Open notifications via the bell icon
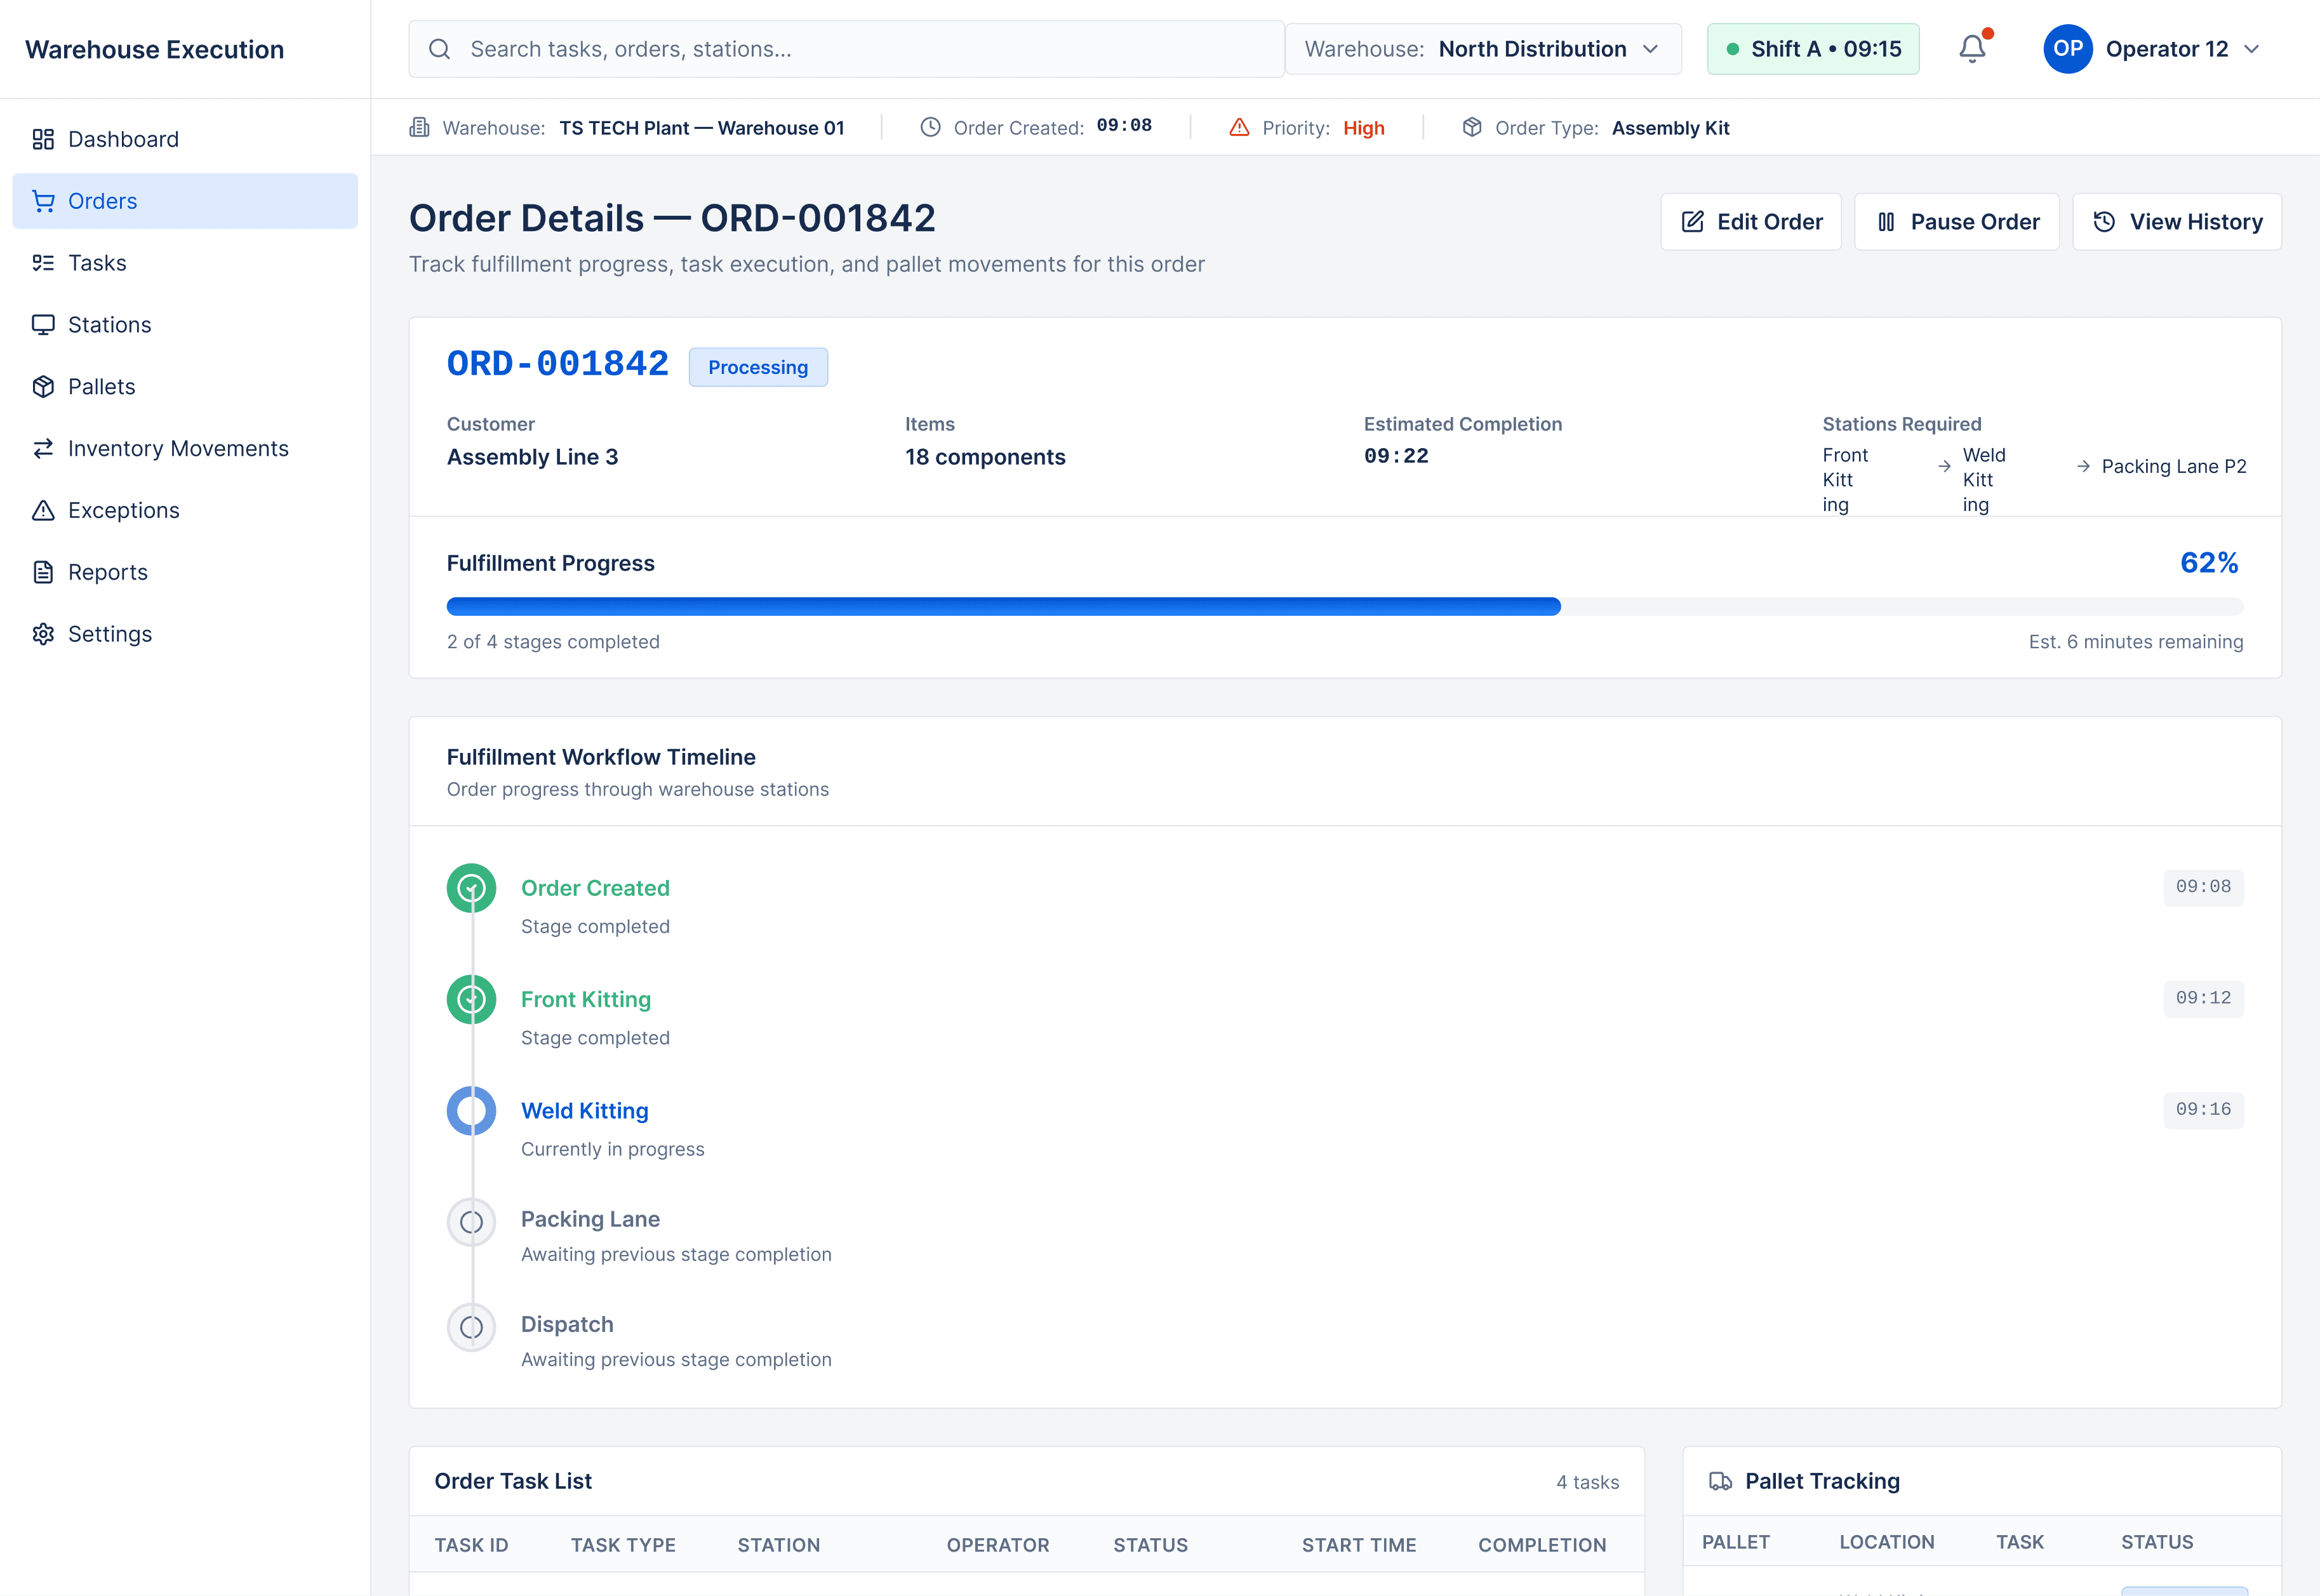The height and width of the screenshot is (1596, 2320). [x=1971, y=48]
